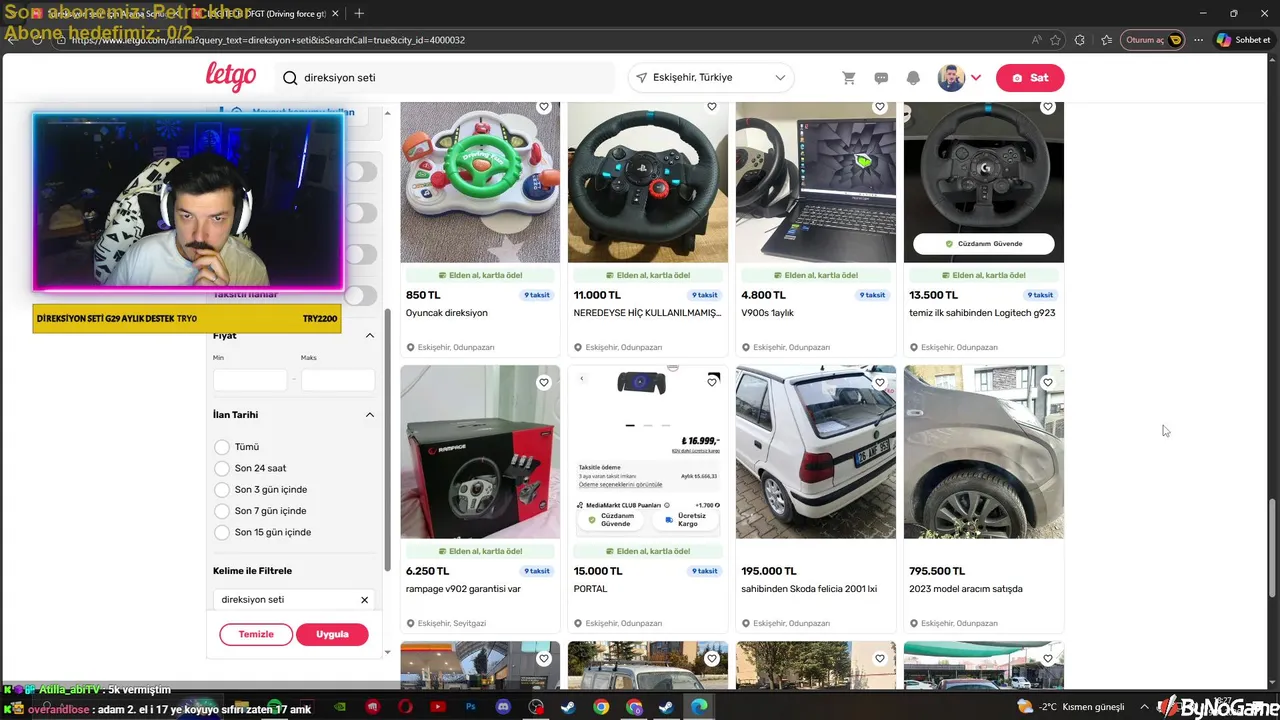Viewport: 1280px width, 720px height.
Task: Favorite the Oyuncak direksiyon listing heart
Action: pos(544,106)
